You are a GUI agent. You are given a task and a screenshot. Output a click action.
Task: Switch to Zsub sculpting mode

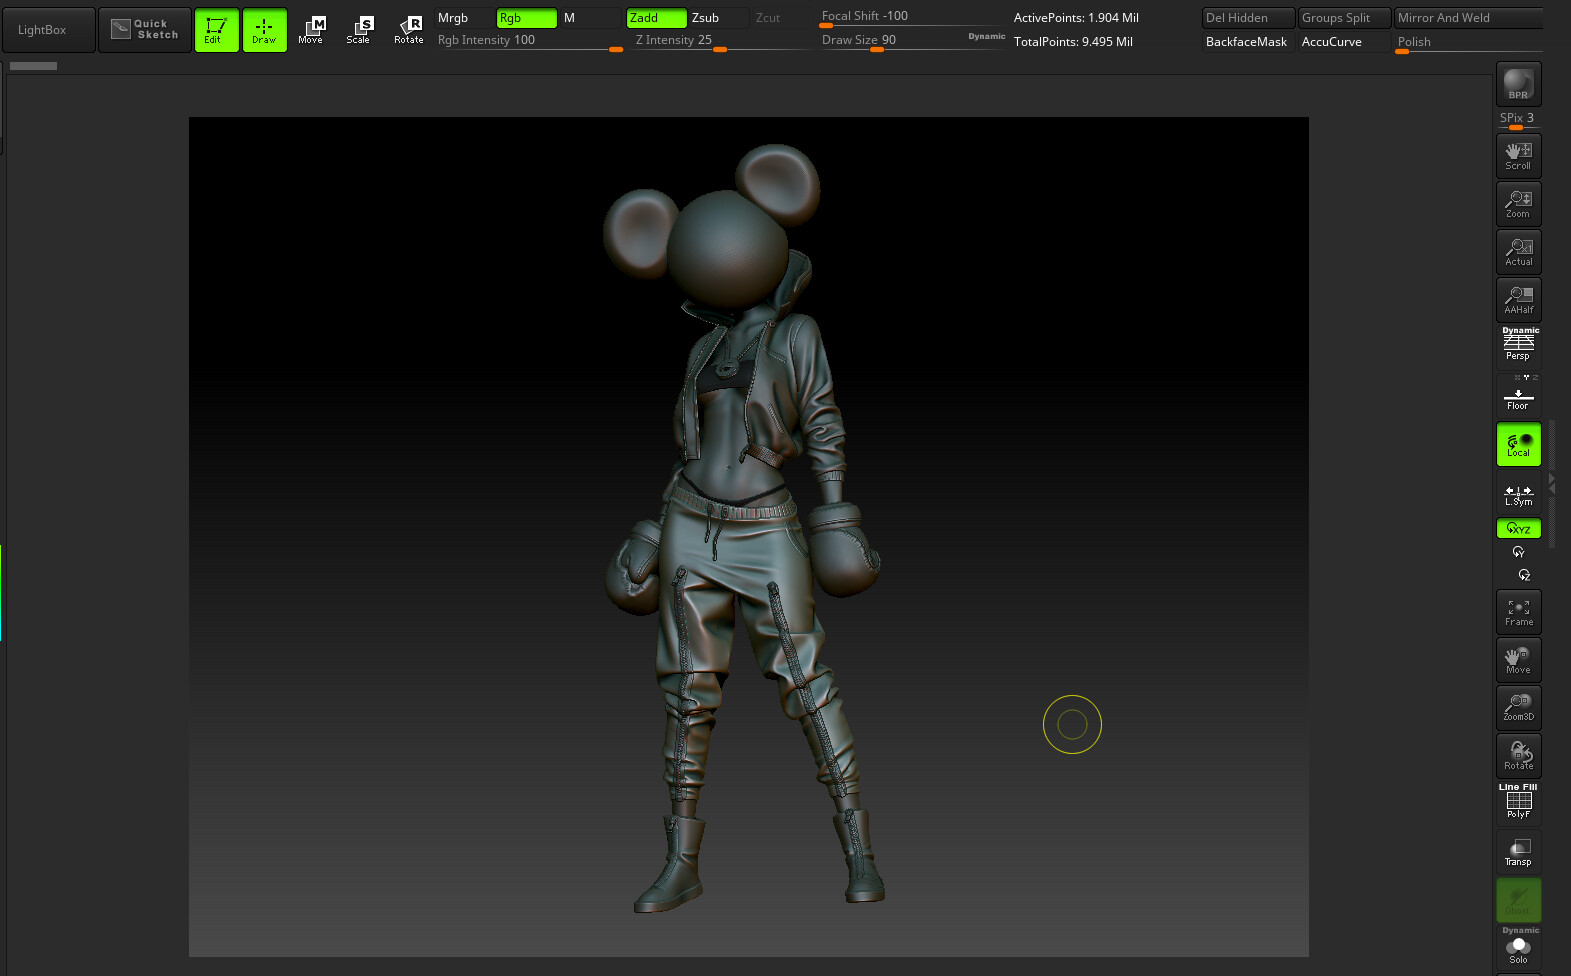point(718,18)
